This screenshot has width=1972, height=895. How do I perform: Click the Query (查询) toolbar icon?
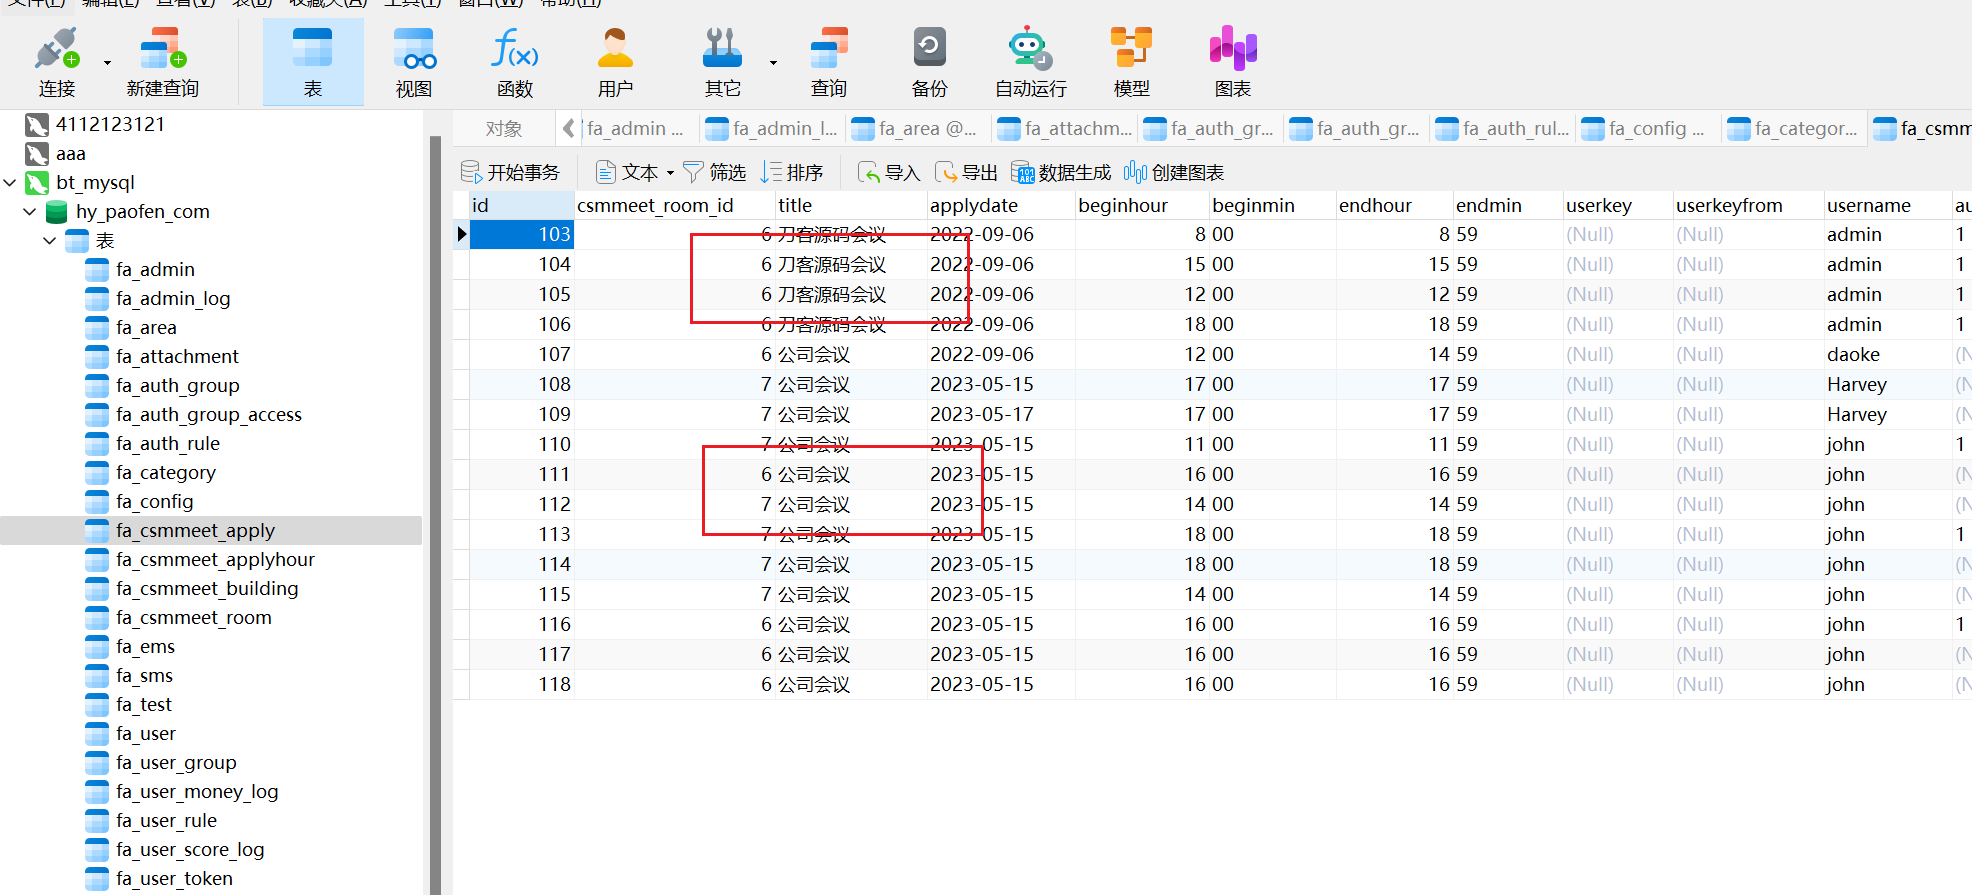pos(828,50)
